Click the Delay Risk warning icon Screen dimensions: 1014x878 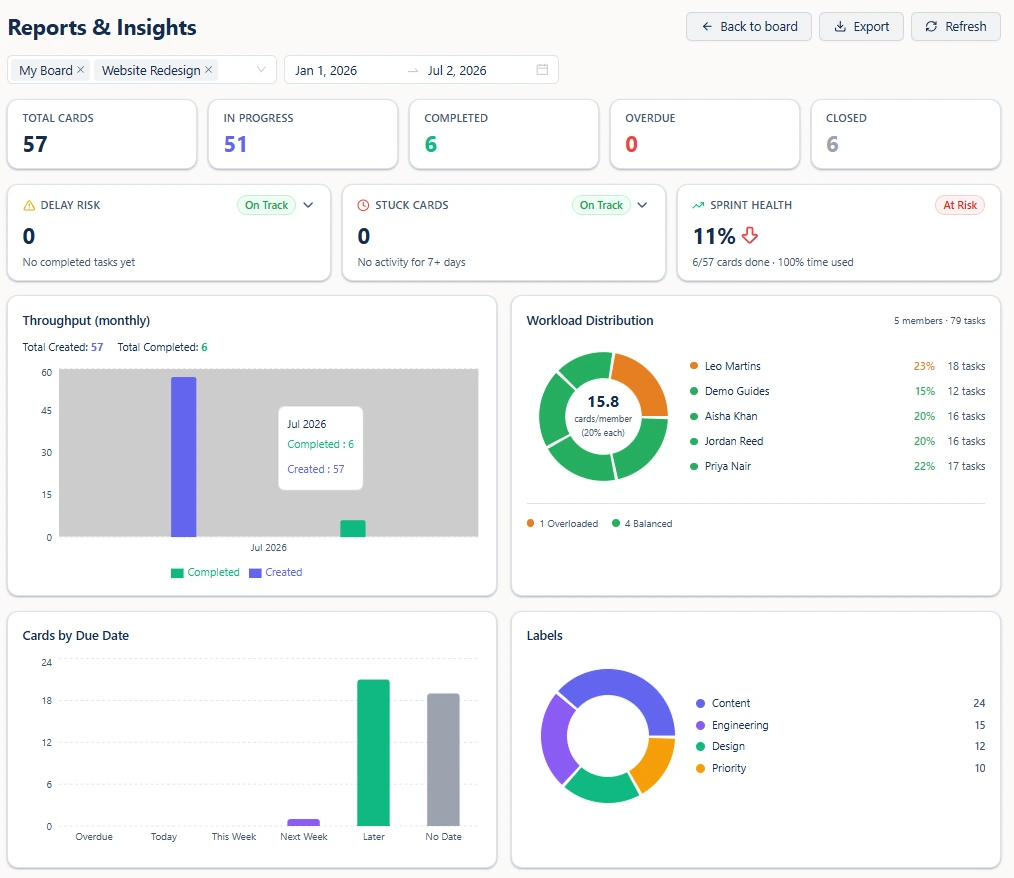point(29,205)
